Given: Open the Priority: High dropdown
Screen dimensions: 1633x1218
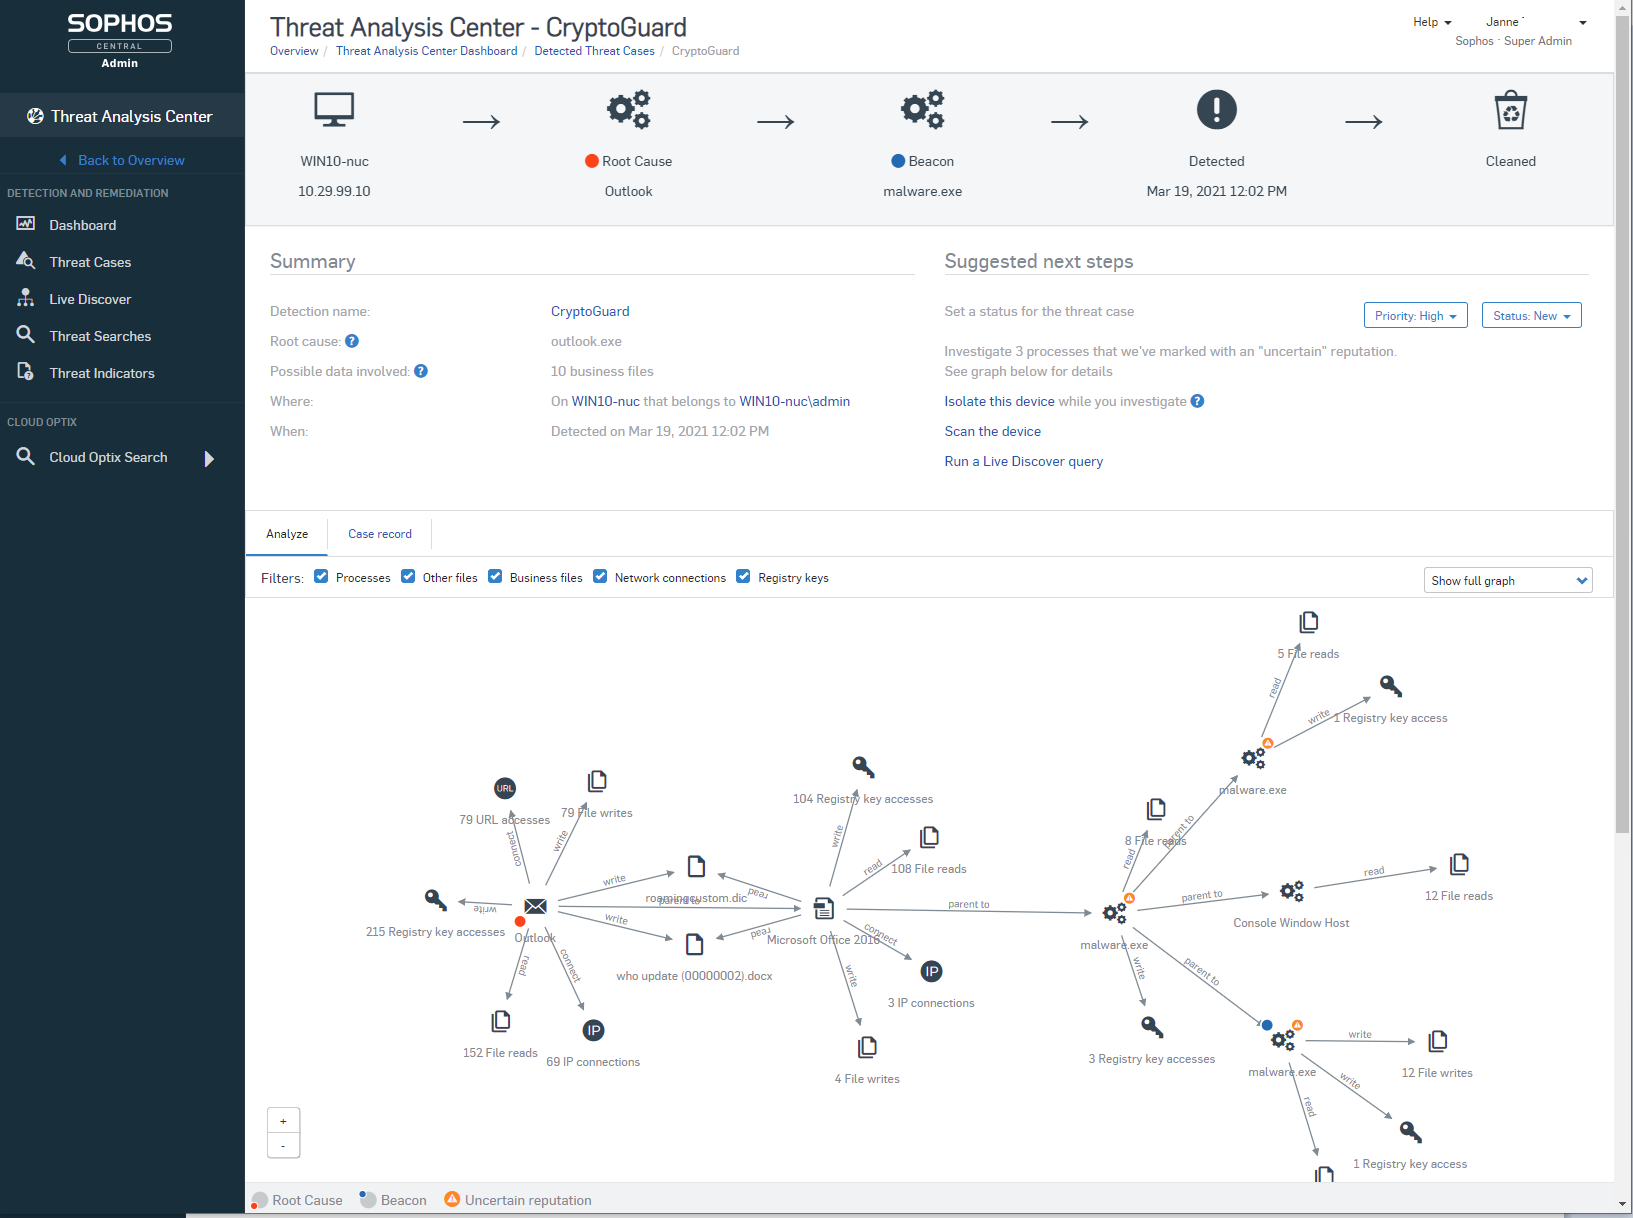Looking at the screenshot, I should click(1416, 315).
